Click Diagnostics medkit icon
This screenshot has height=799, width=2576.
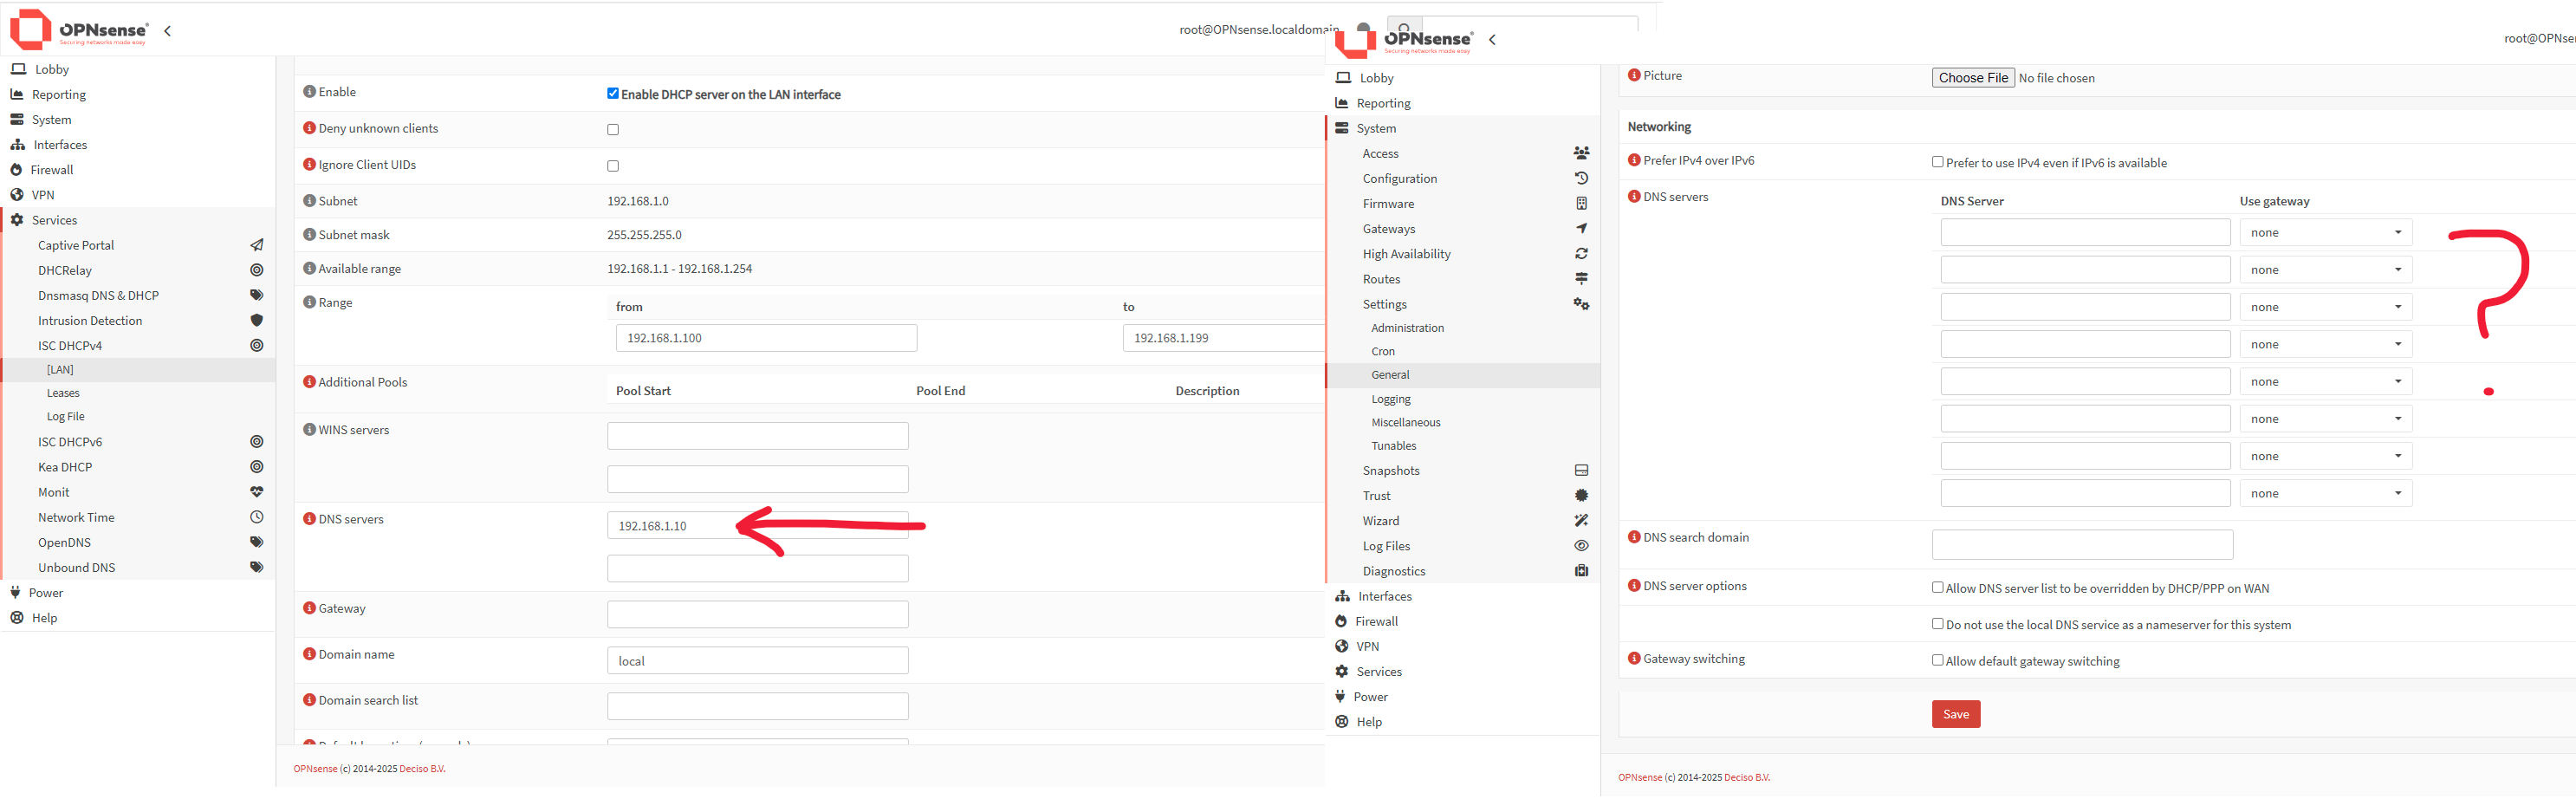[1581, 570]
